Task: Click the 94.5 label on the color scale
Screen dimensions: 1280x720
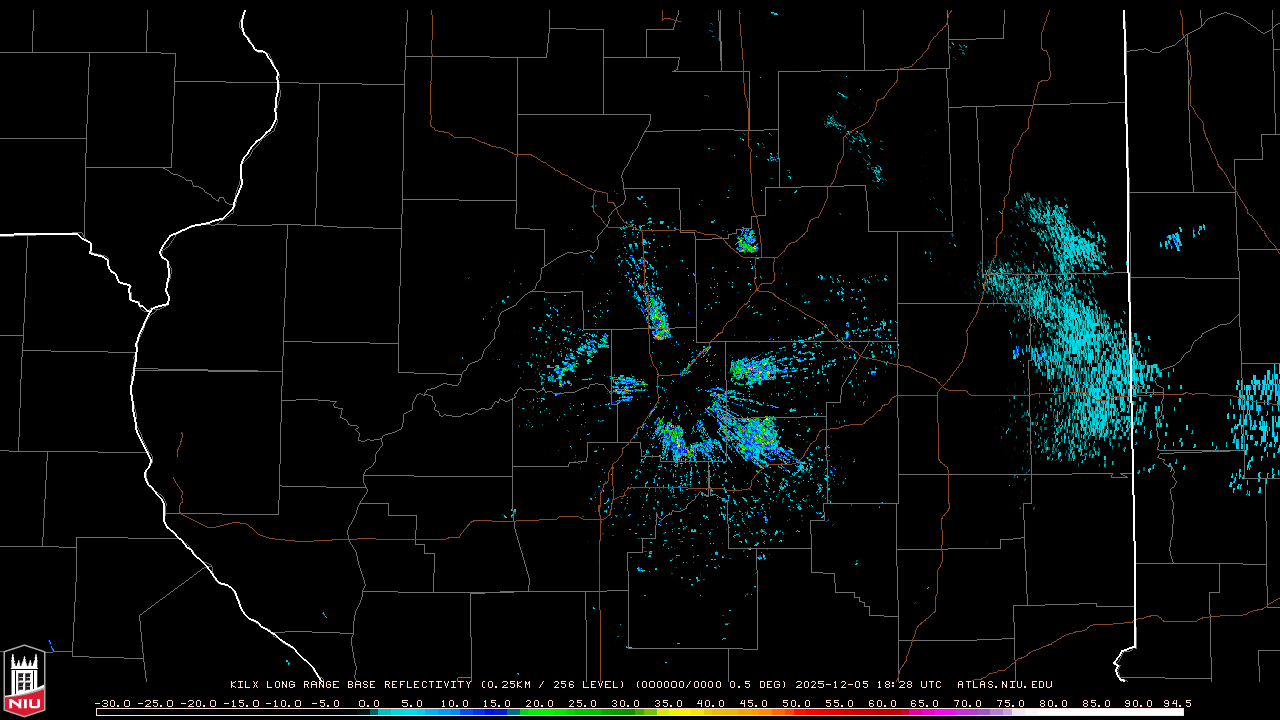Action: [1176, 703]
